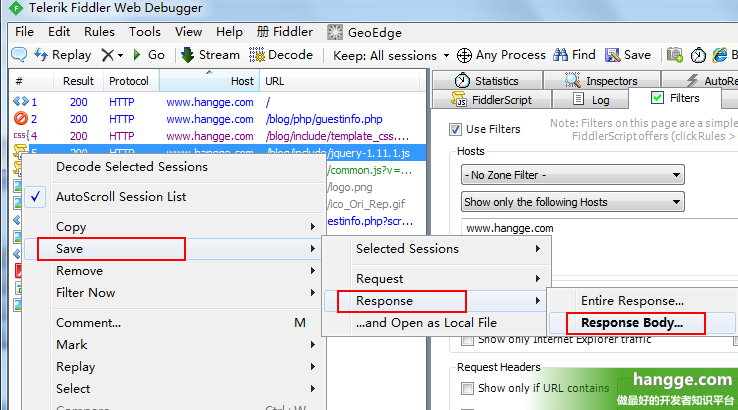The image size is (738, 410).
Task: Select the template_css session row 4
Action: click(218, 136)
